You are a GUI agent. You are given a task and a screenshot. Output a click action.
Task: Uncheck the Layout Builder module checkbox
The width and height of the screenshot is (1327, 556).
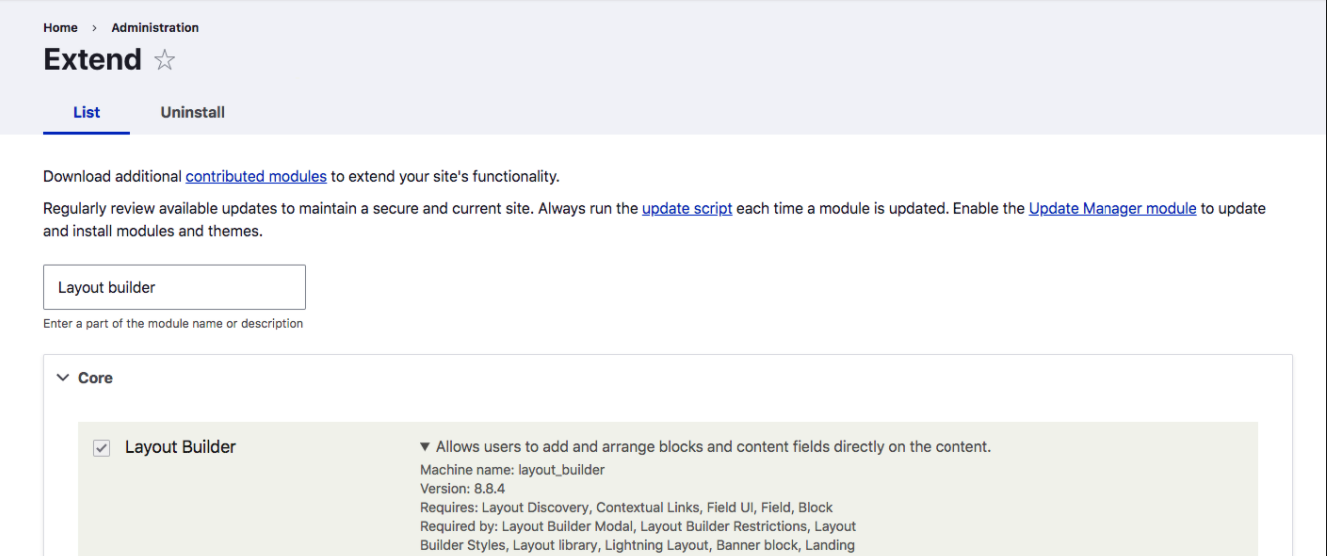click(101, 448)
